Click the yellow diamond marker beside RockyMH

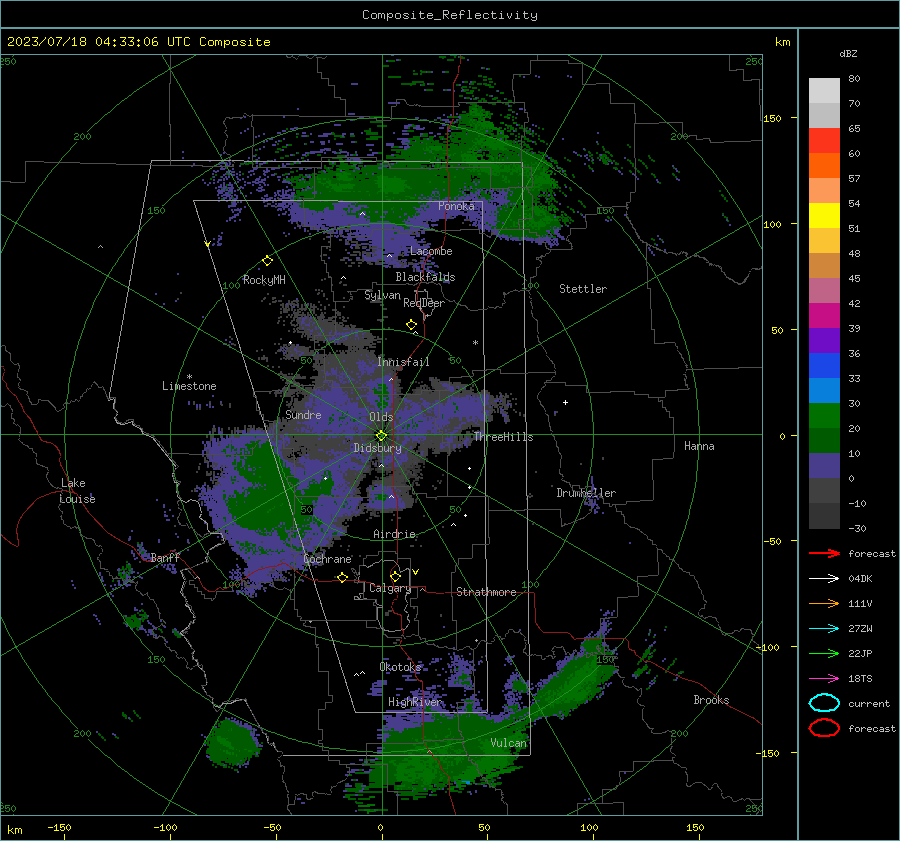pyautogui.click(x=267, y=261)
